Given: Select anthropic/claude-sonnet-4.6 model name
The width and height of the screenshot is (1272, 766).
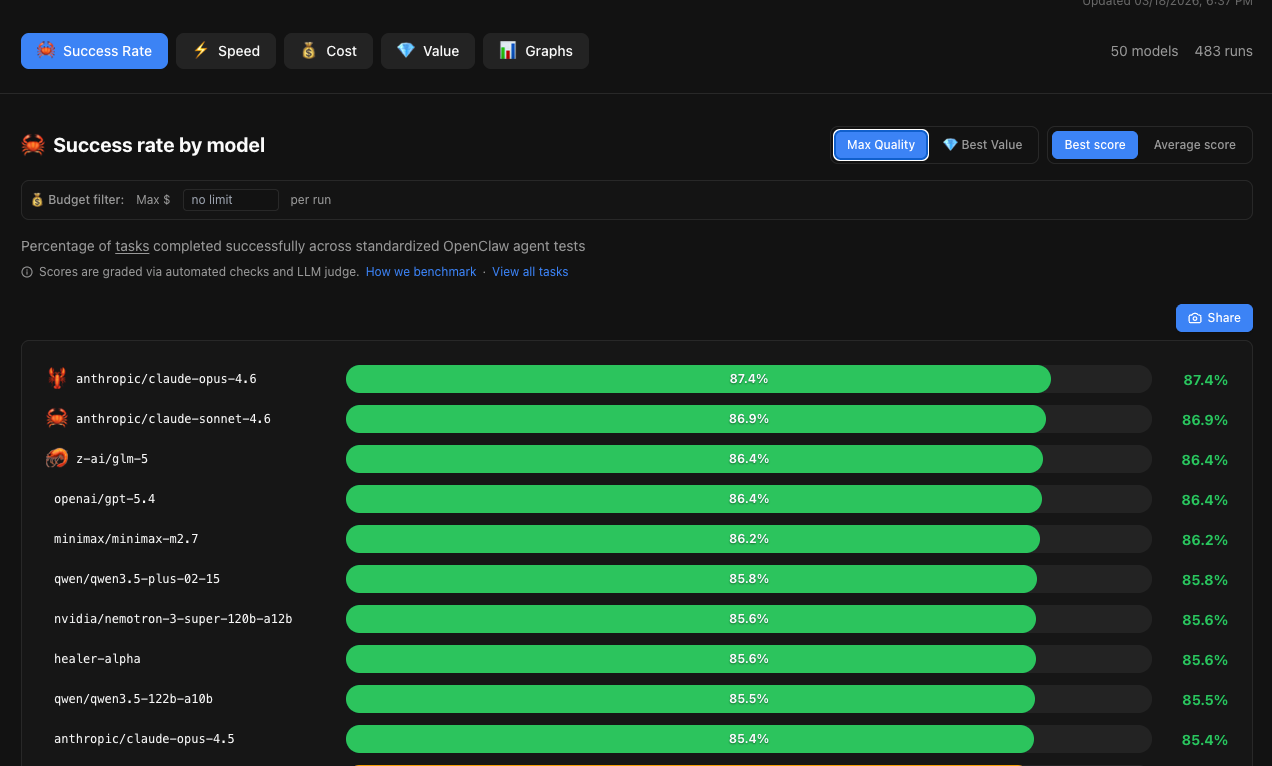Looking at the screenshot, I should (173, 419).
